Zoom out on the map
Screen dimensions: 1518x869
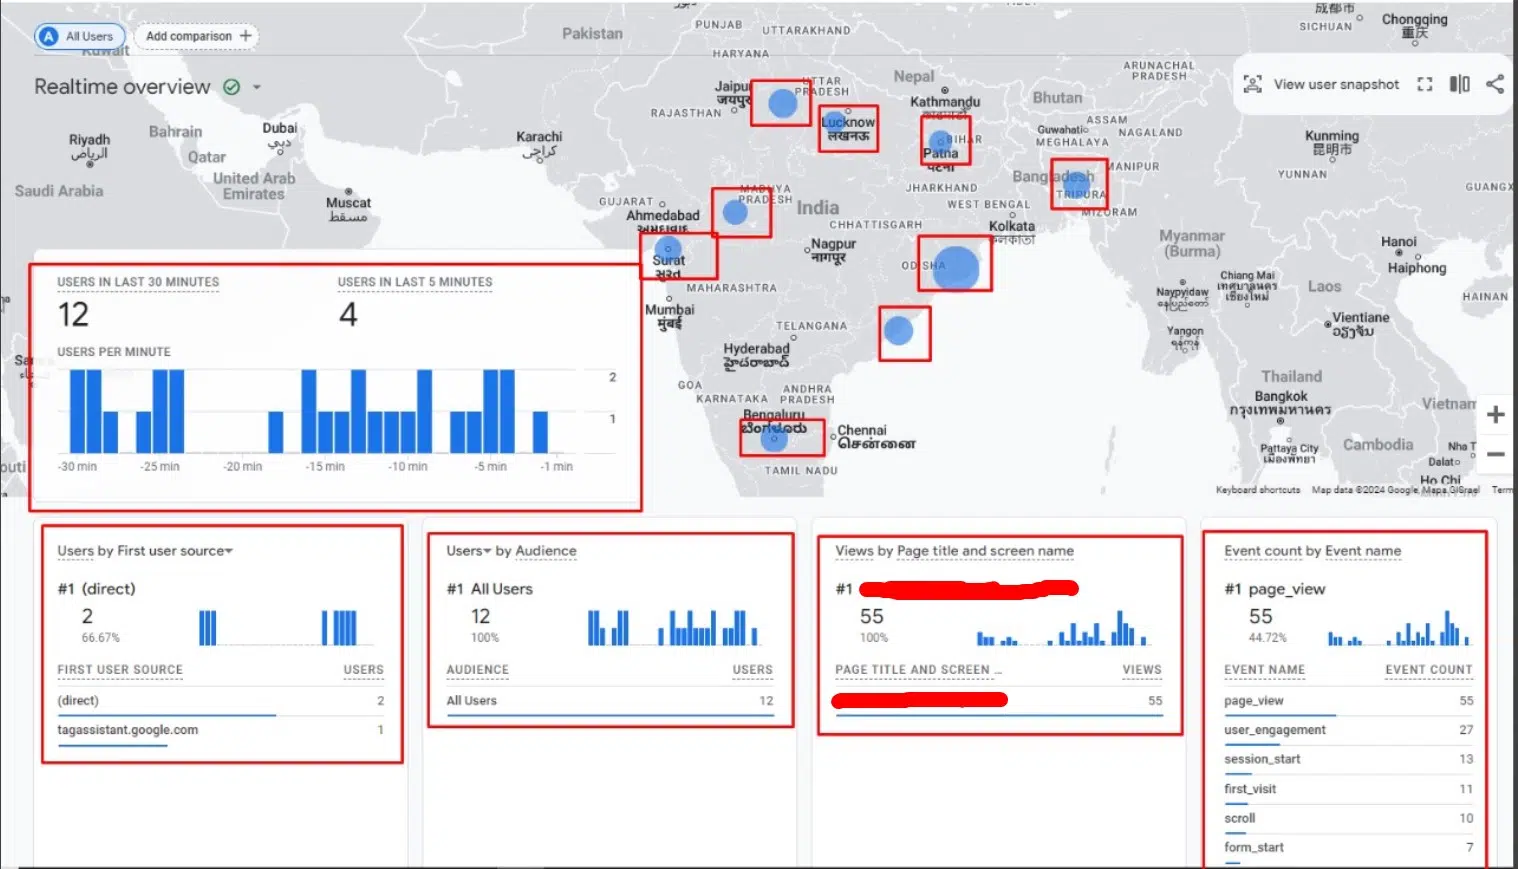(x=1495, y=454)
